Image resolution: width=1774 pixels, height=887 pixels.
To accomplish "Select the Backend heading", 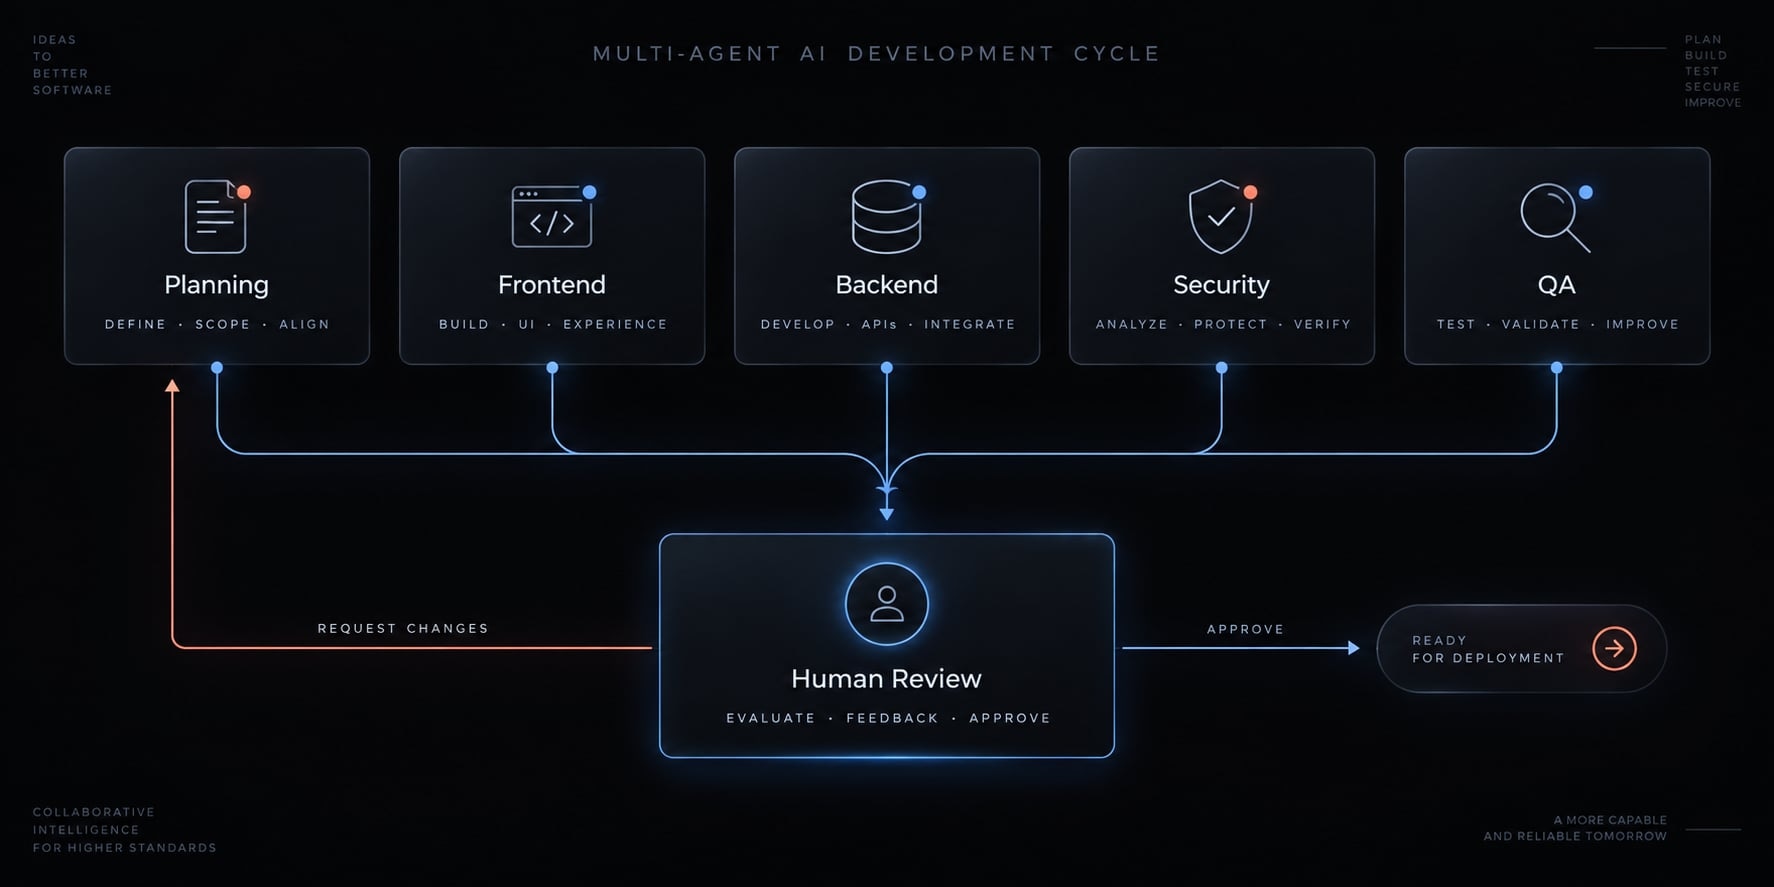I will click(887, 285).
